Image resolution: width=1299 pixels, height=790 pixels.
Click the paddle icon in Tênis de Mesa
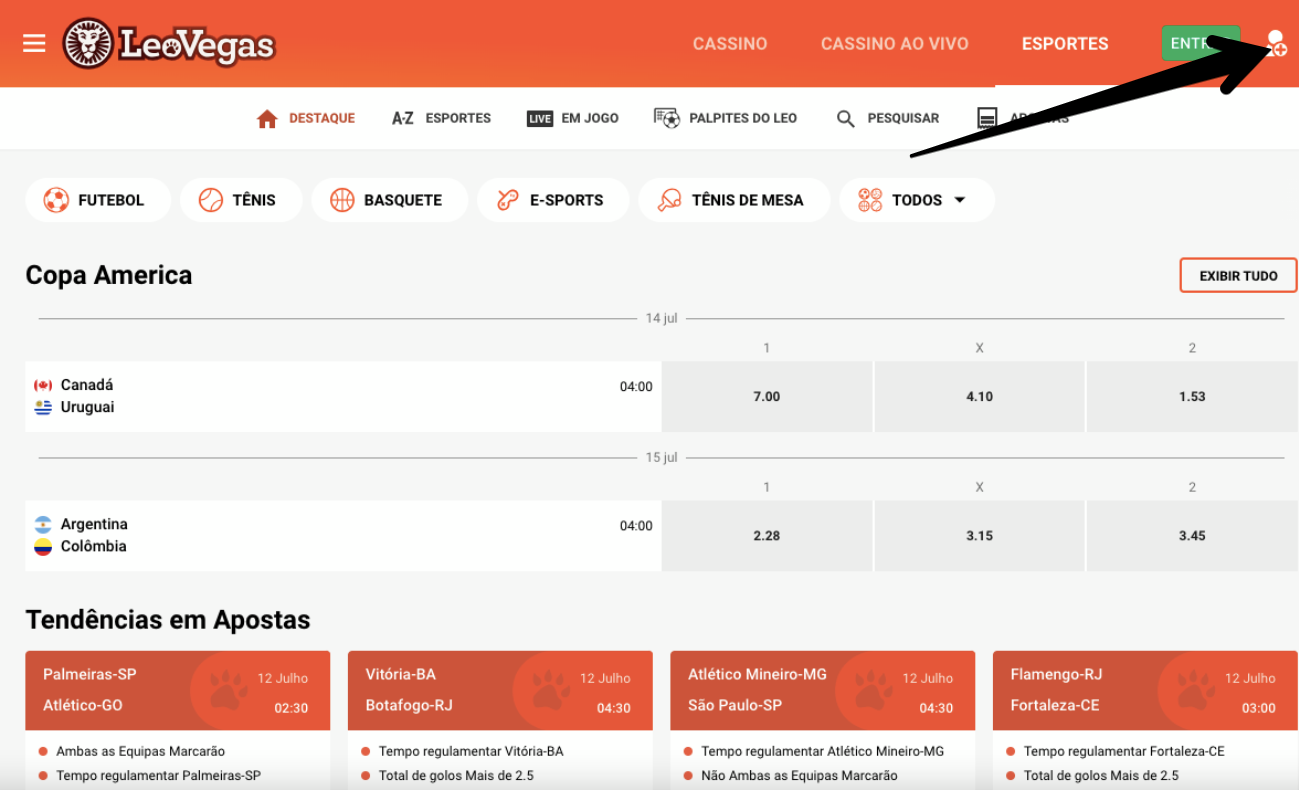670,200
